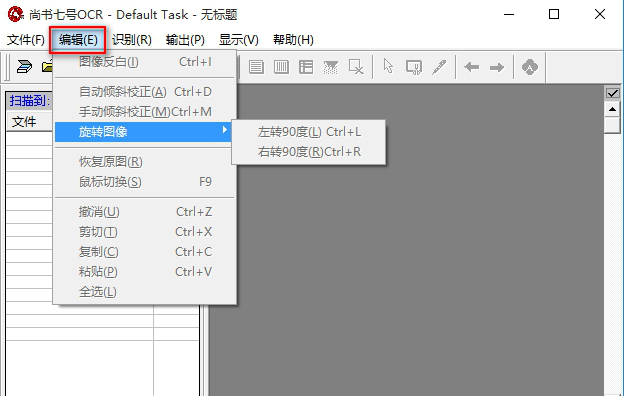The height and width of the screenshot is (411, 624).
Task: Open the 文件(F) menu
Action: point(26,40)
